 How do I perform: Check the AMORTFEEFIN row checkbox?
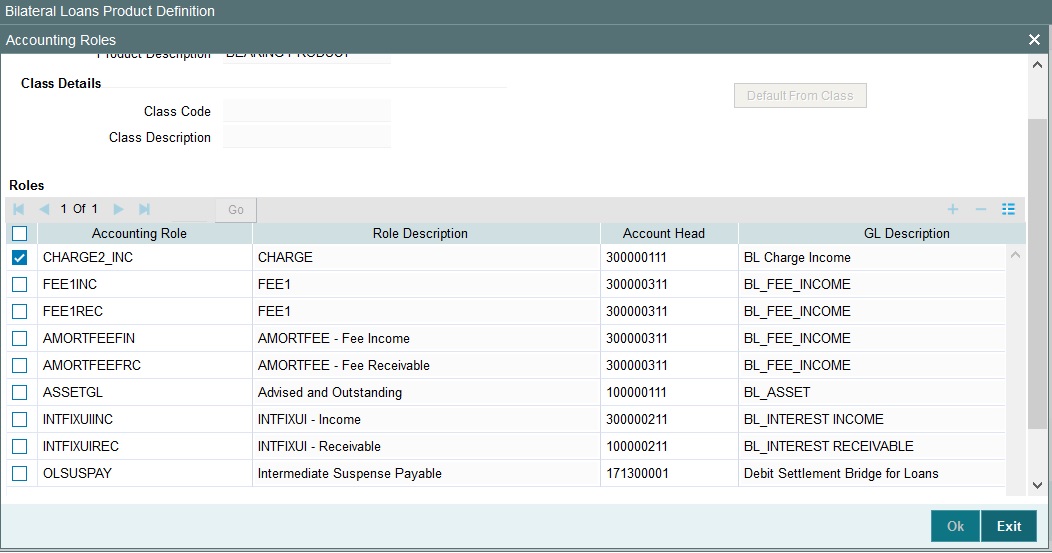[x=19, y=338]
